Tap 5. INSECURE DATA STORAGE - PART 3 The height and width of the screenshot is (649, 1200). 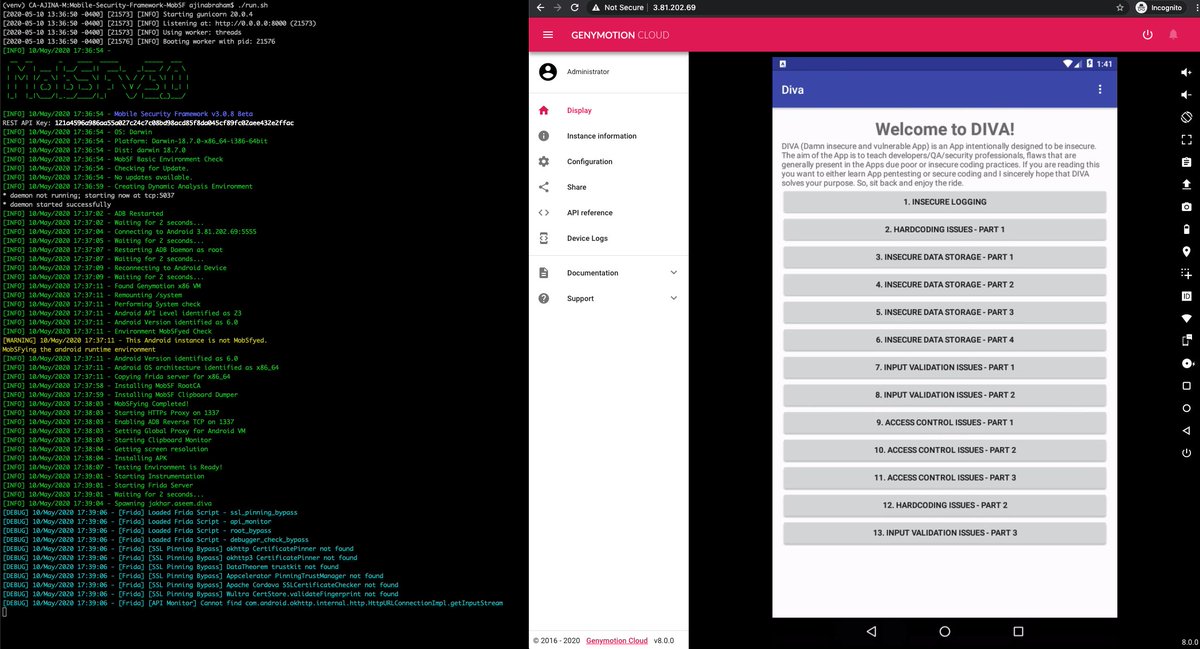coord(945,312)
